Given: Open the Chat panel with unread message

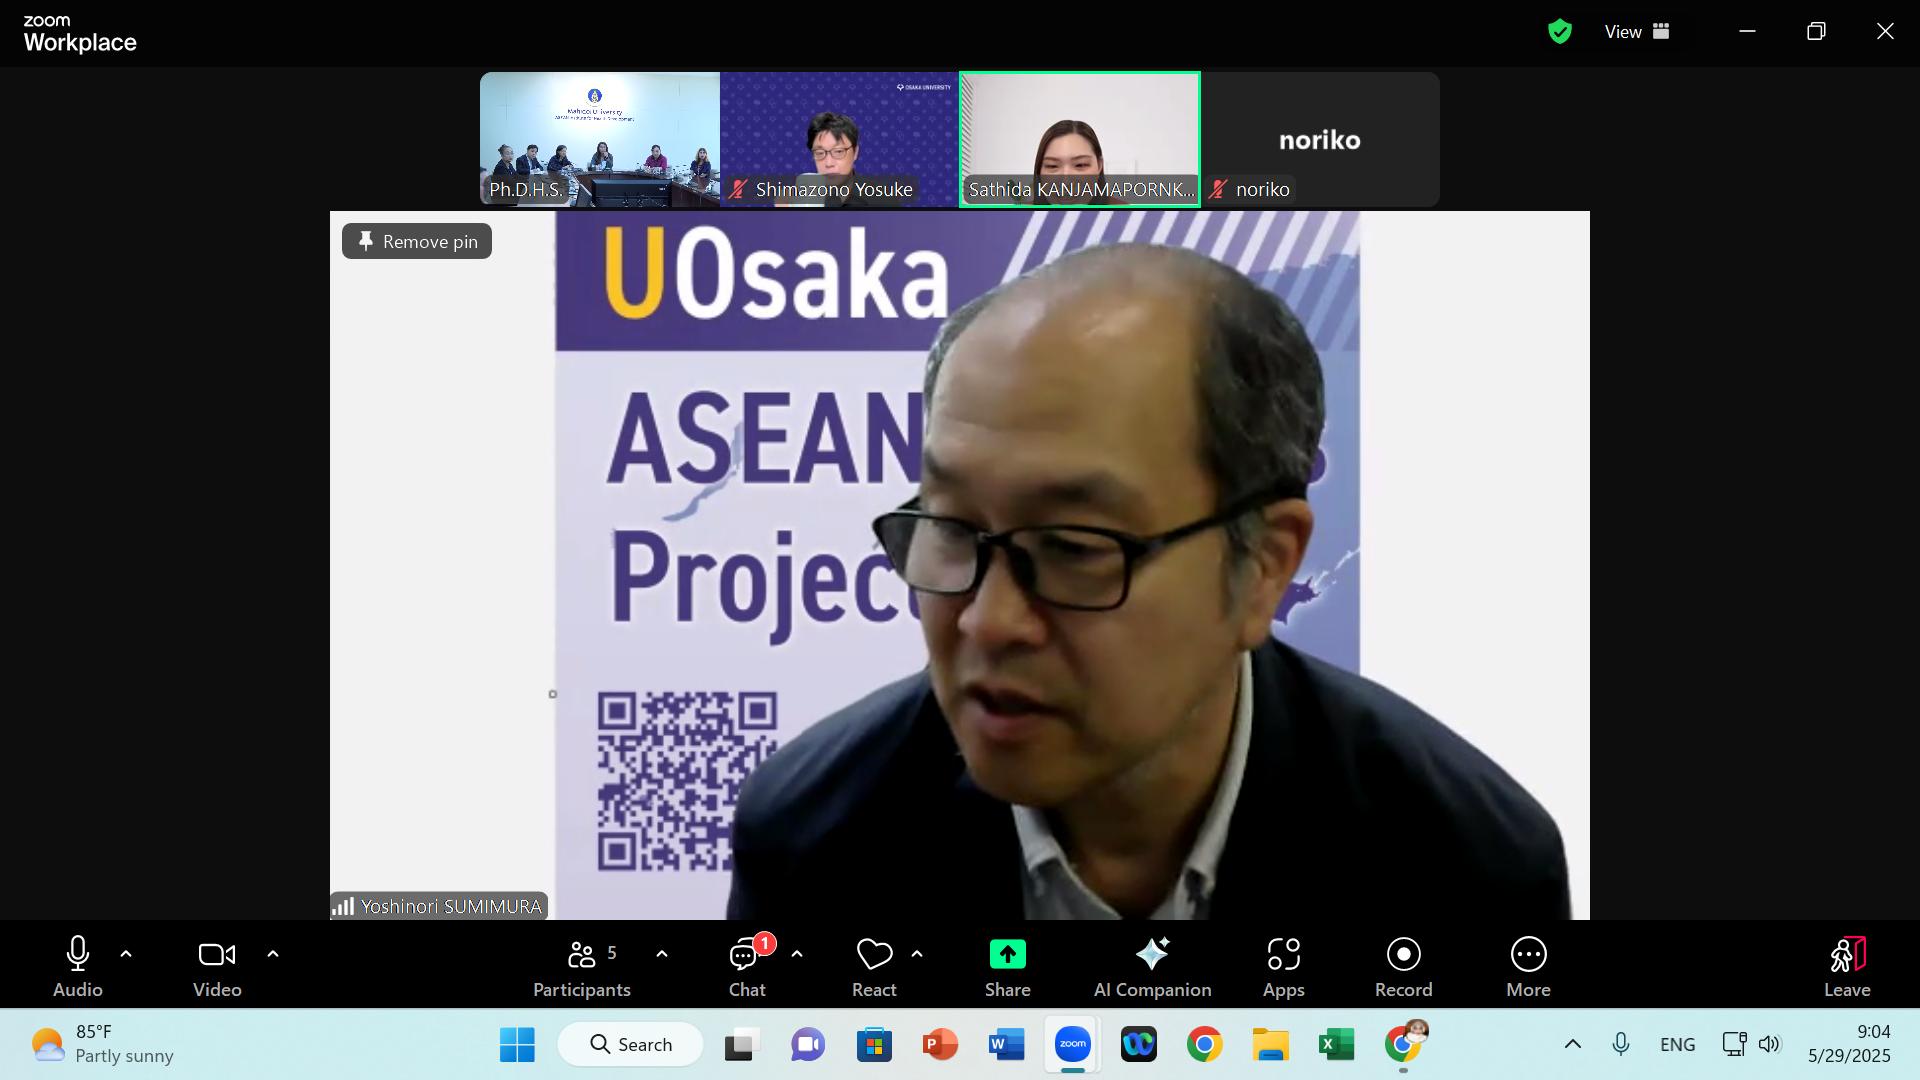Looking at the screenshot, I should (x=747, y=966).
